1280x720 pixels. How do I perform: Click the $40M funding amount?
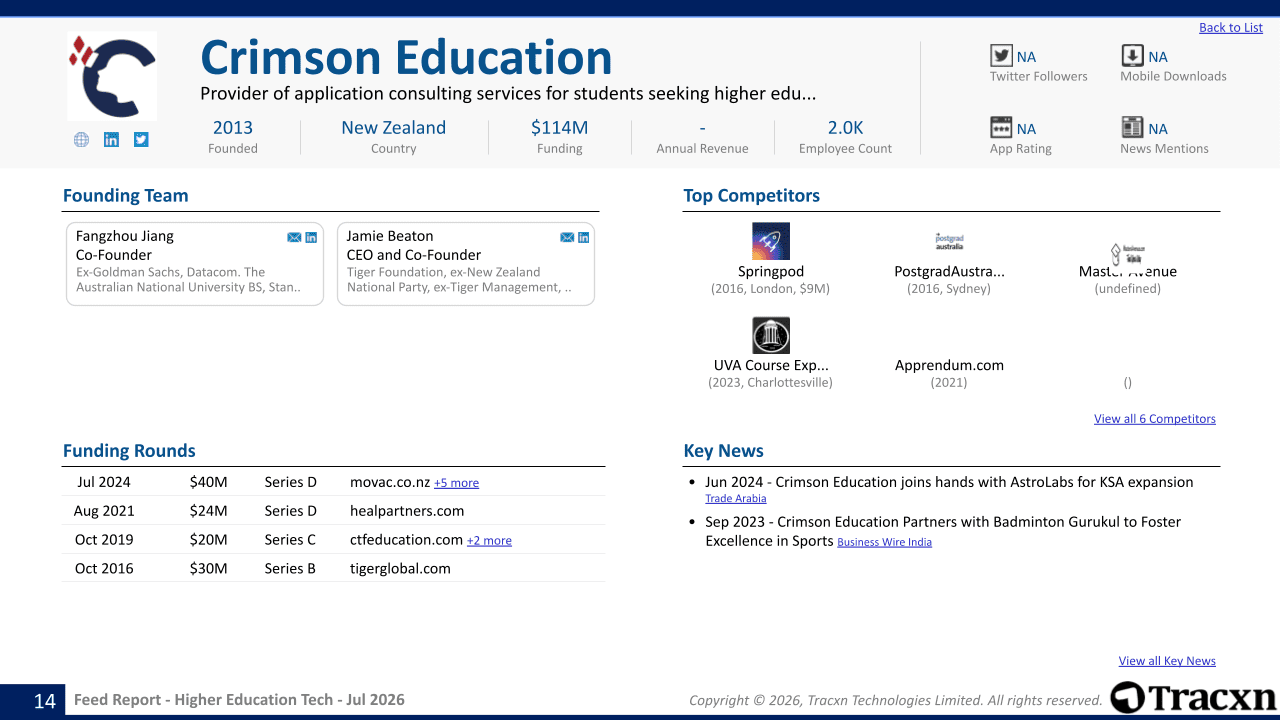coord(209,482)
